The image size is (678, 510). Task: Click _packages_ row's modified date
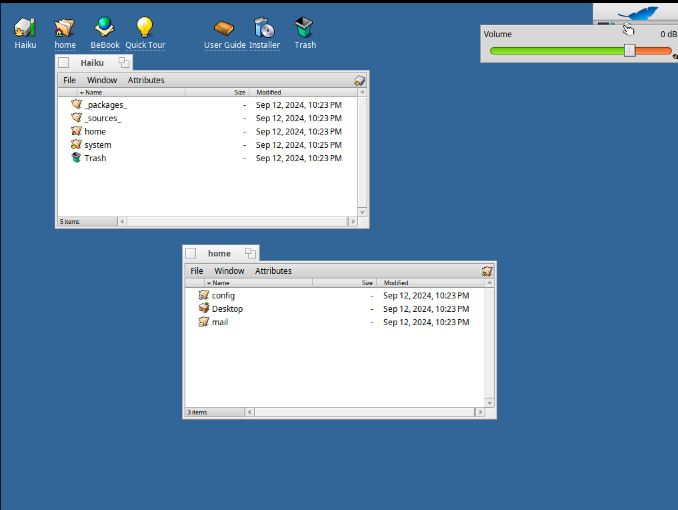299,105
